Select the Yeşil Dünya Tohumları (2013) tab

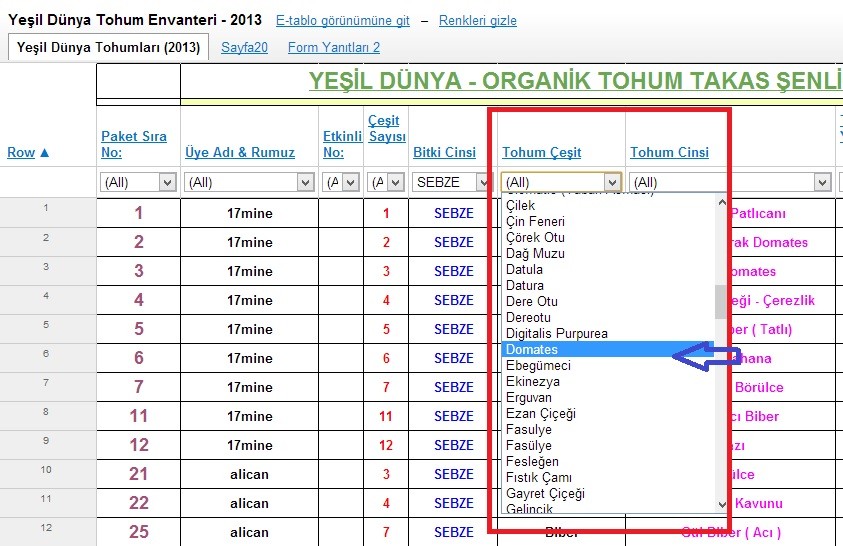108,47
